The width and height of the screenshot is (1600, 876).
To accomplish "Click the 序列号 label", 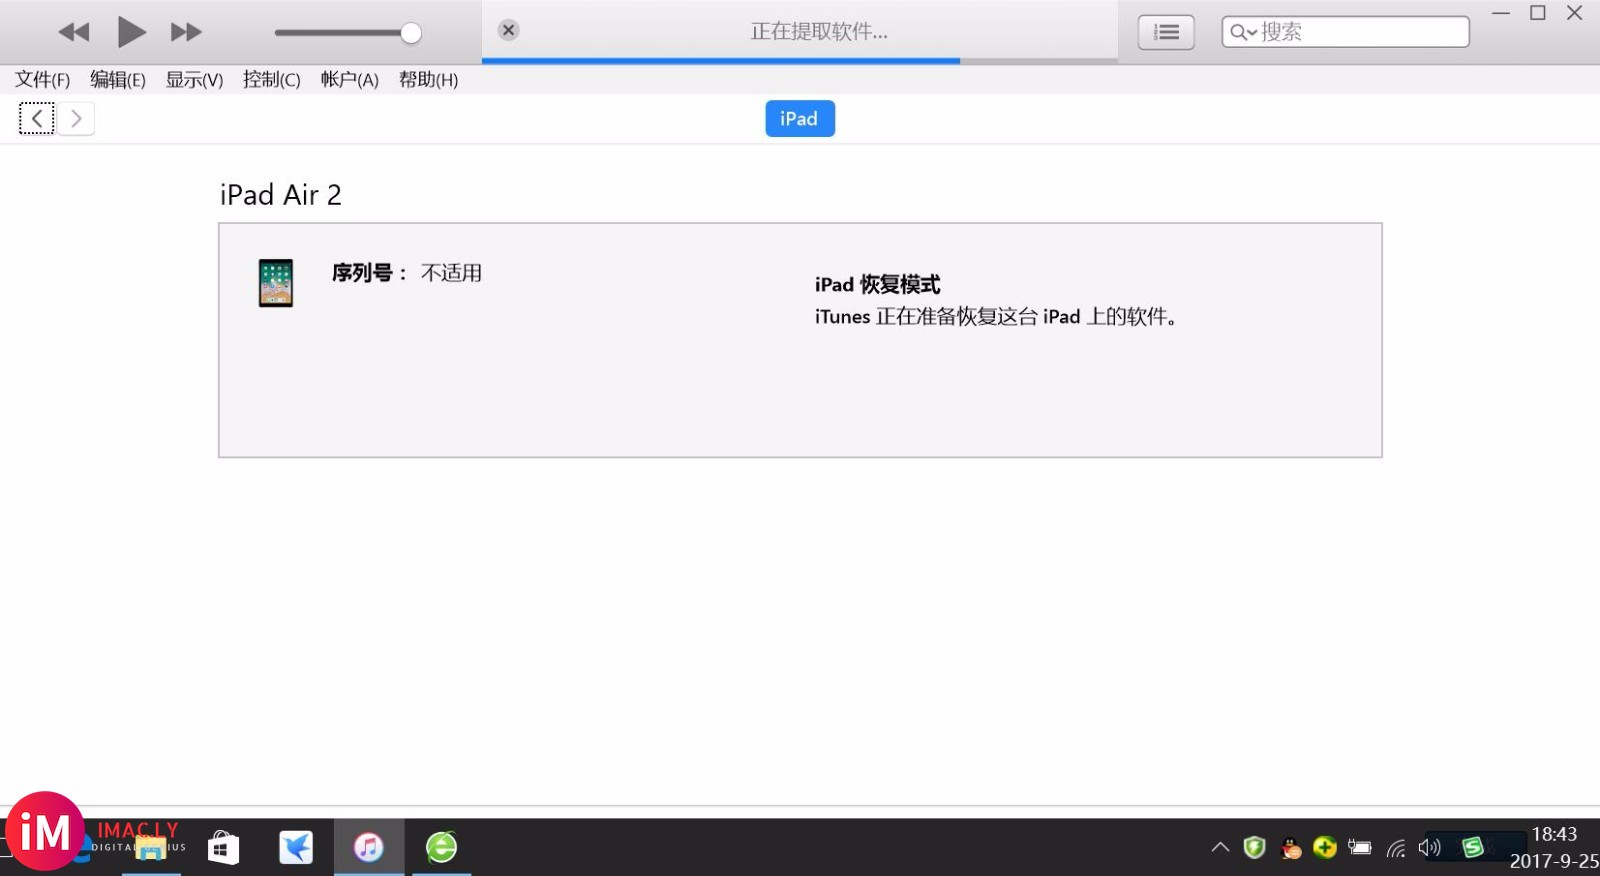I will (369, 273).
